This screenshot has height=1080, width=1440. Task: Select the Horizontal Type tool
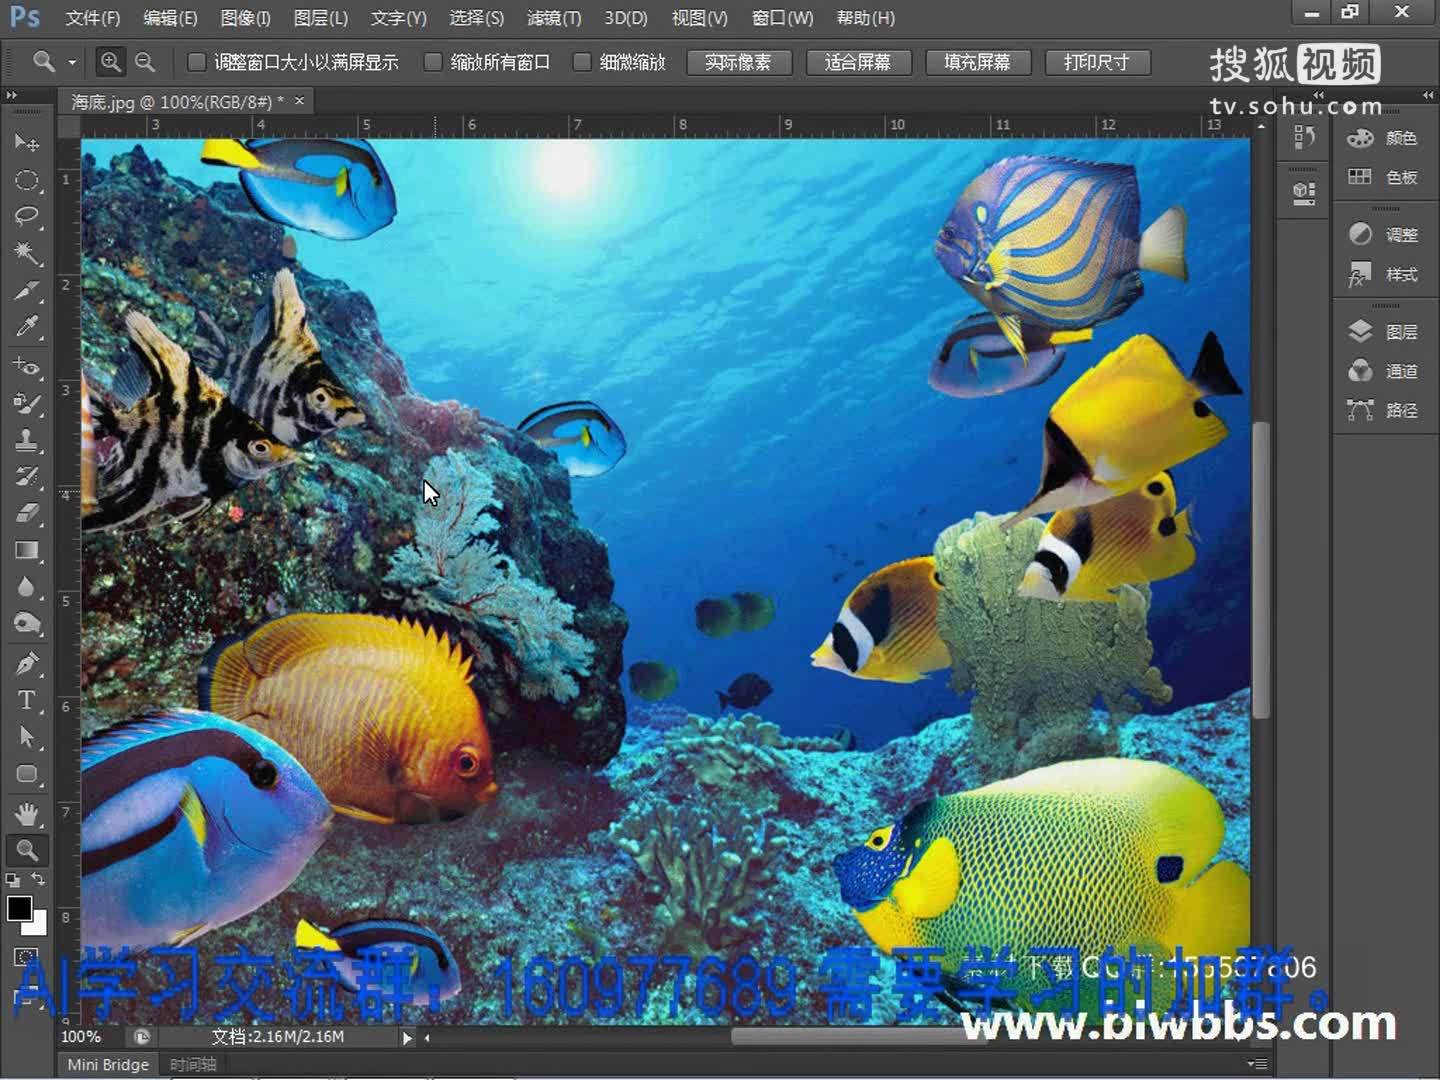coord(27,700)
